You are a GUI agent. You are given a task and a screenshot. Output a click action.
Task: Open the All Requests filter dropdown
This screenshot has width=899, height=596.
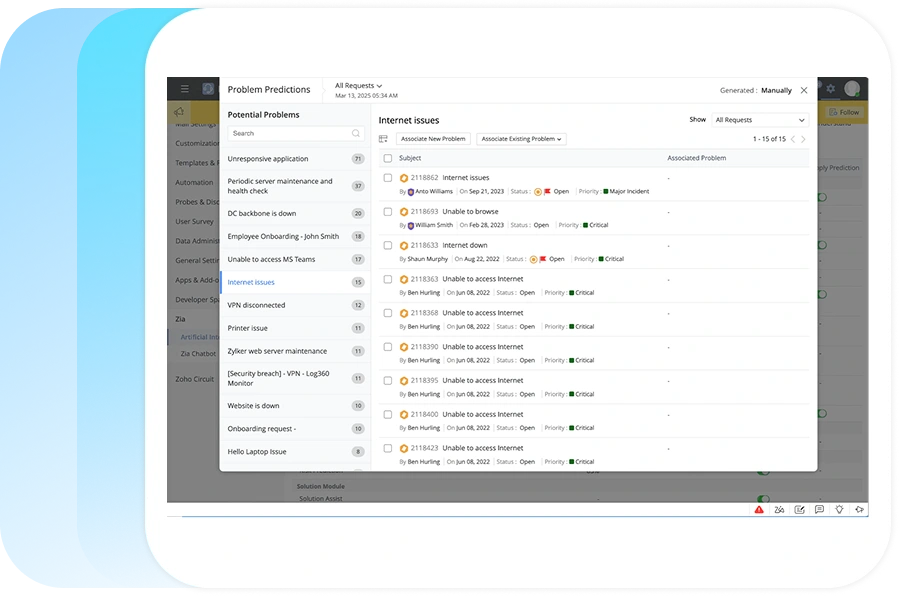[357, 85]
